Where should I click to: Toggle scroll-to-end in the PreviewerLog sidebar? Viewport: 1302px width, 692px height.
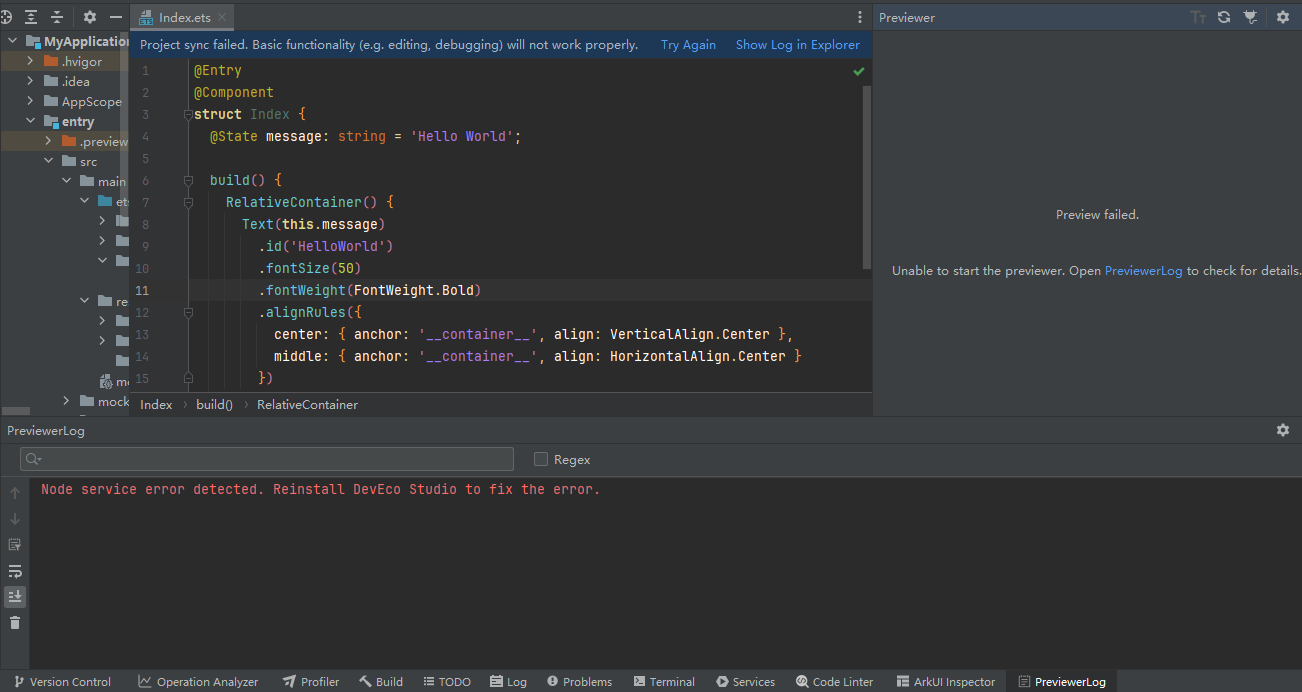[15, 597]
